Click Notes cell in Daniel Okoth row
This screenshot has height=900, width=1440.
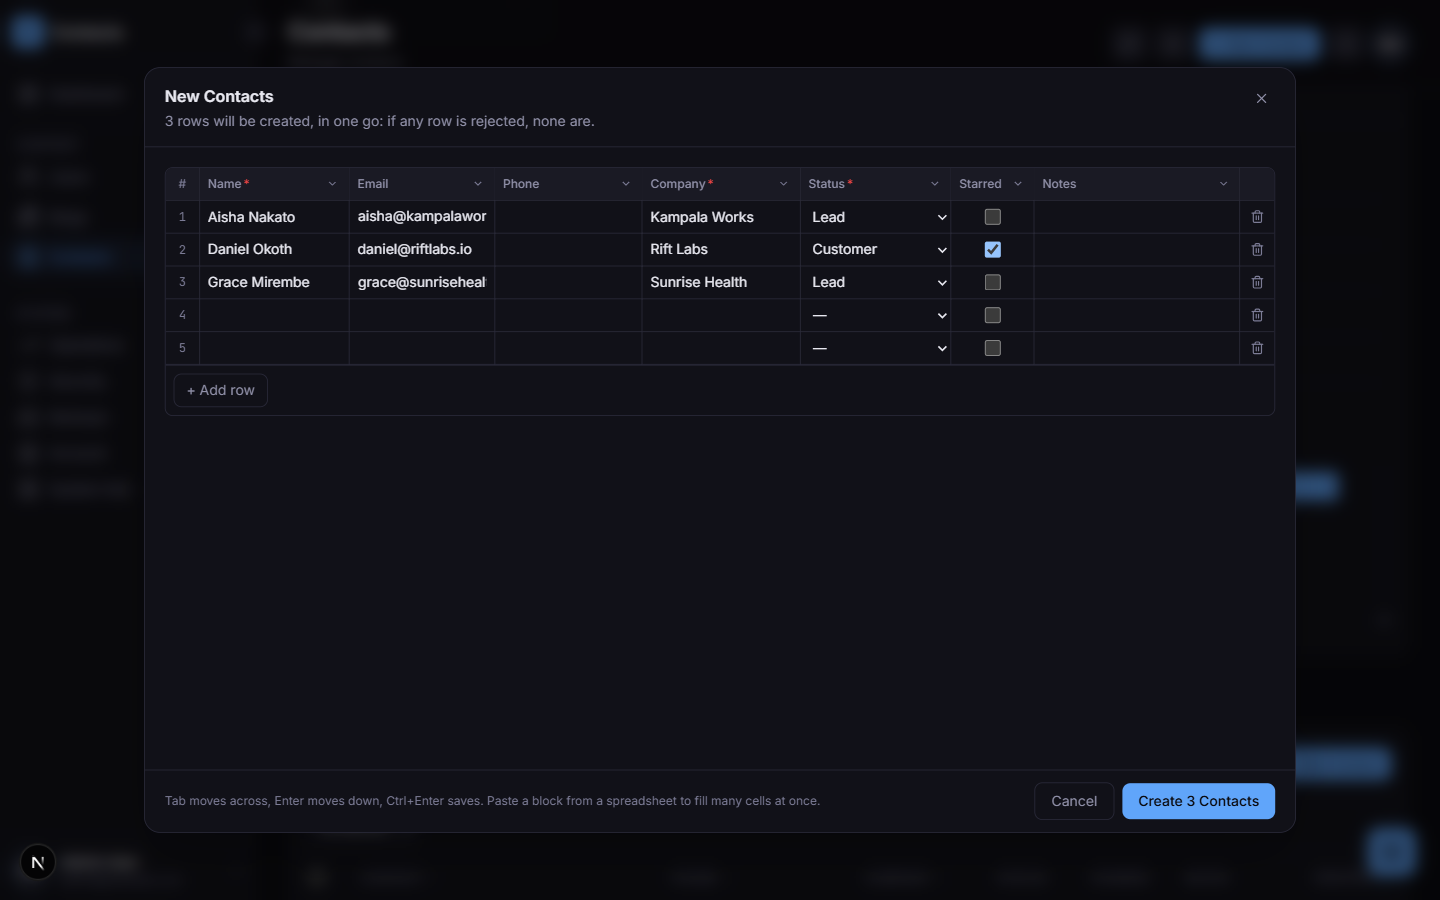pyautogui.click(x=1137, y=250)
